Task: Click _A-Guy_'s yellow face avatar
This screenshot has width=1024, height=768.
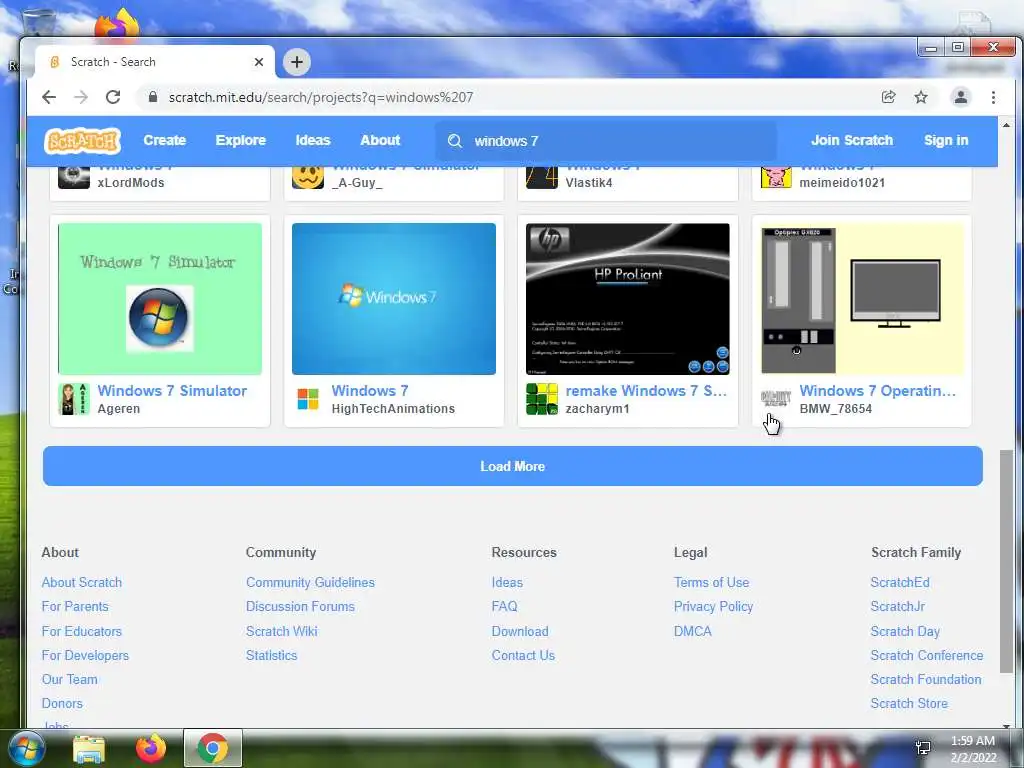Action: (x=308, y=177)
